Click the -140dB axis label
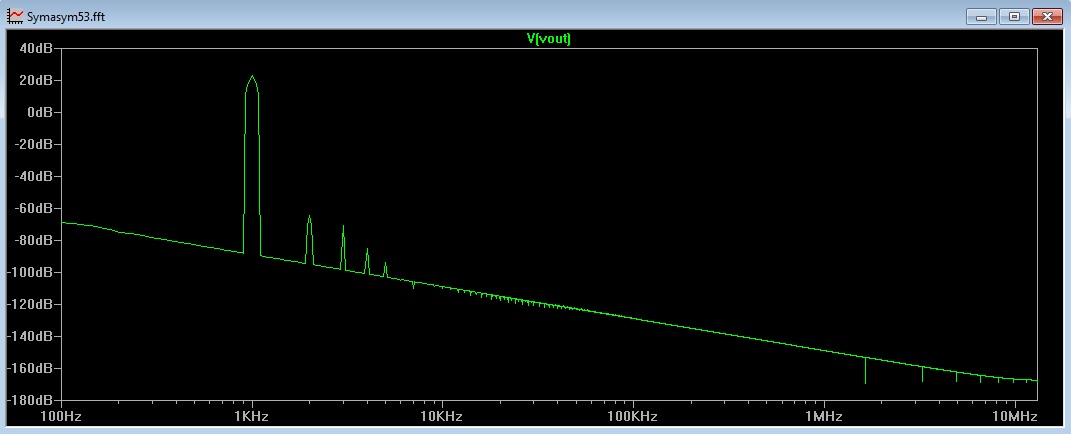The image size is (1071, 434). click(31, 336)
